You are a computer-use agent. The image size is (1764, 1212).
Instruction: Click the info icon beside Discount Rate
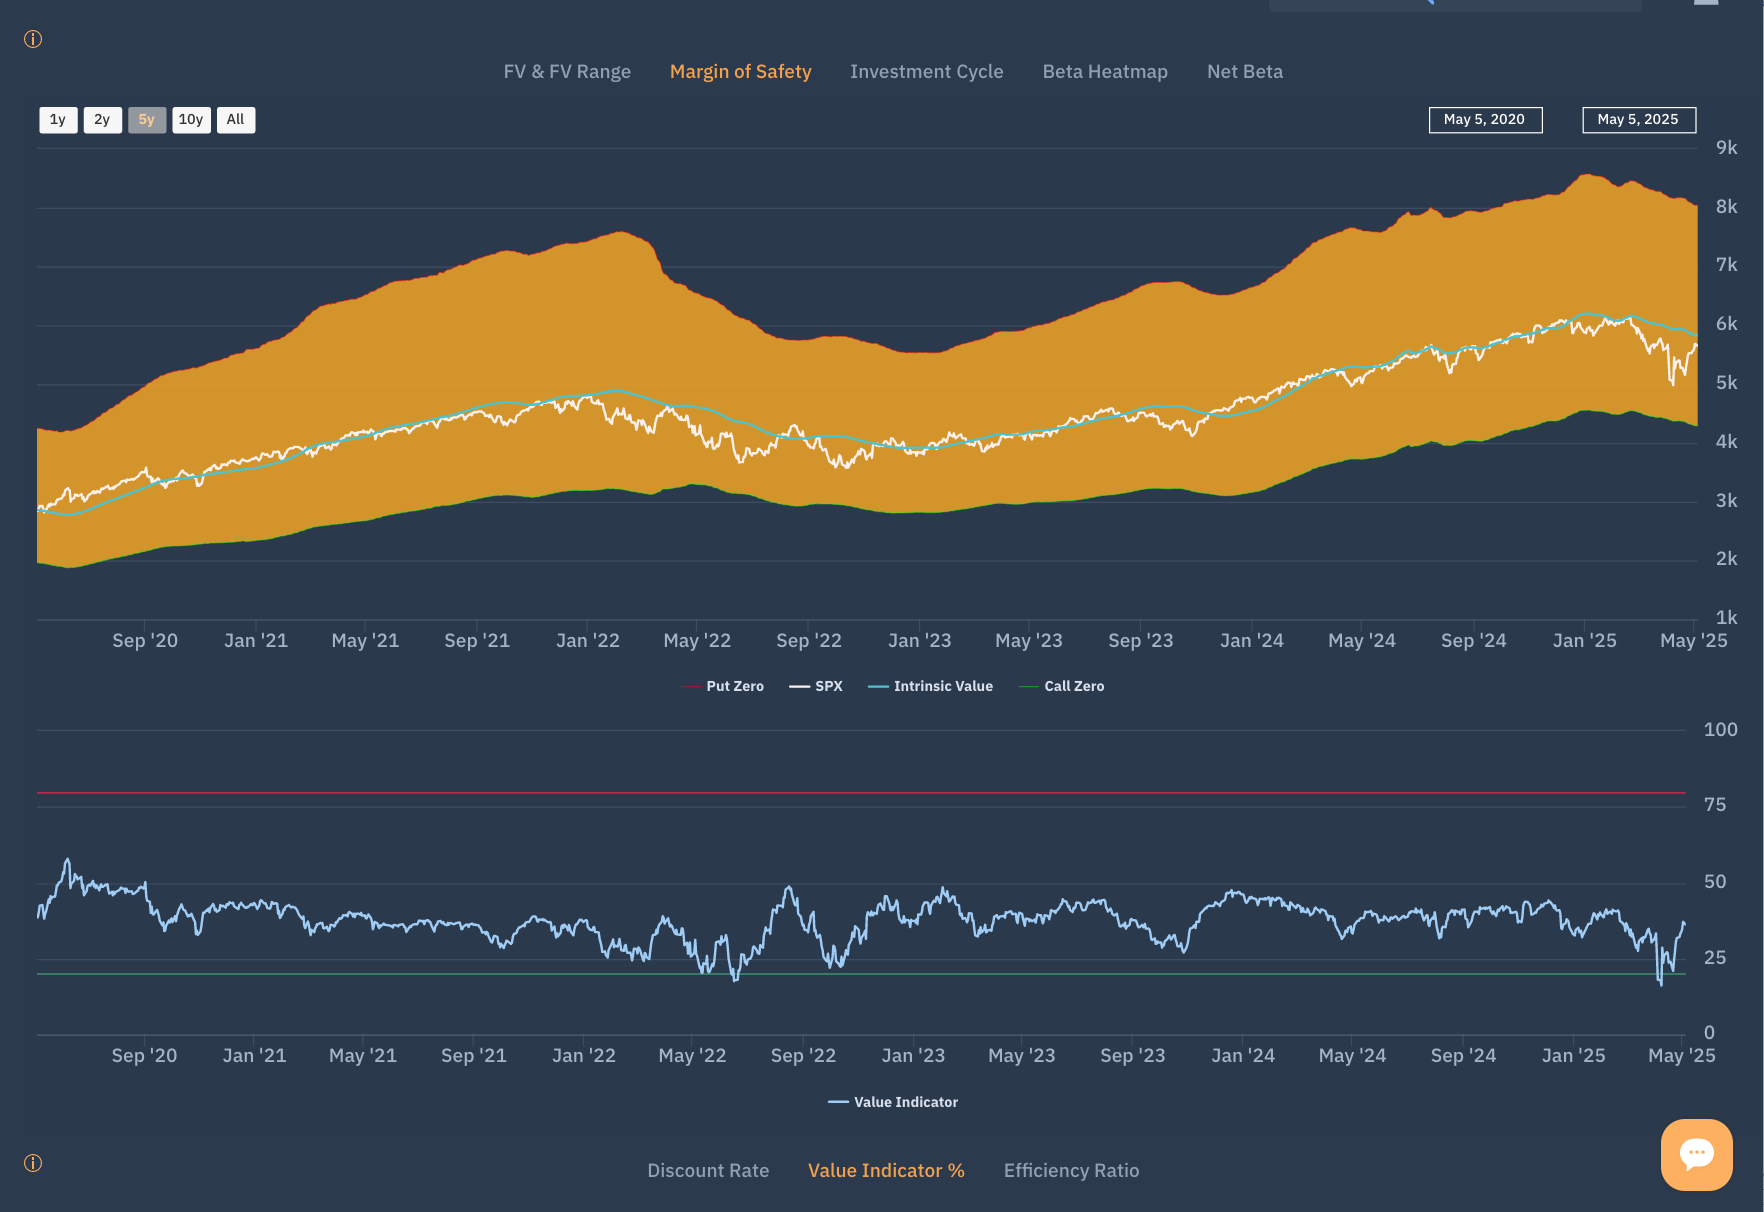click(x=33, y=1163)
